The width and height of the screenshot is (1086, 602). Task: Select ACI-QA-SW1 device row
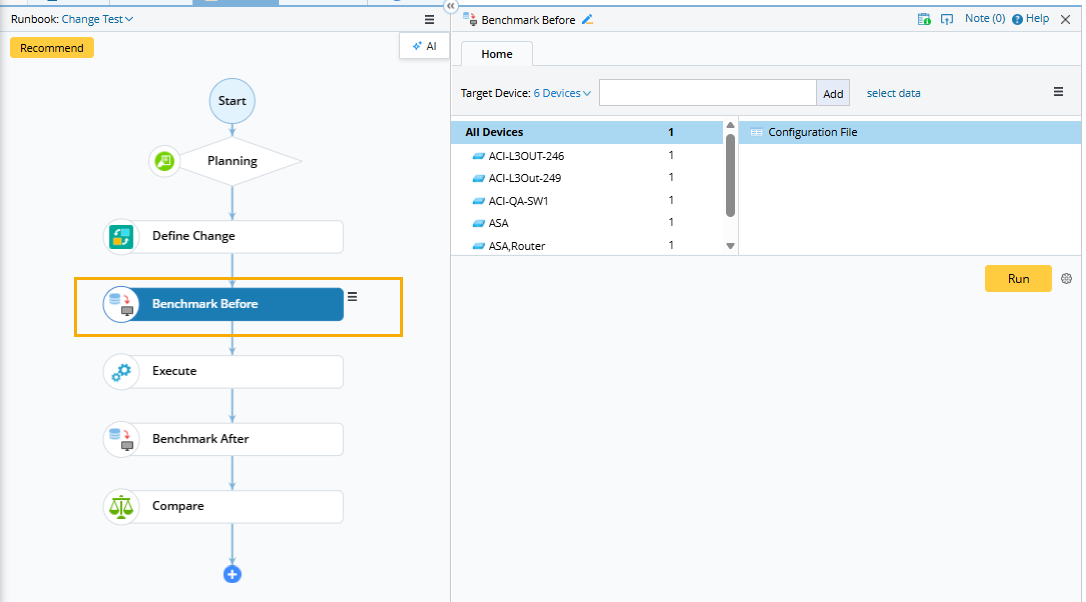[587, 201]
